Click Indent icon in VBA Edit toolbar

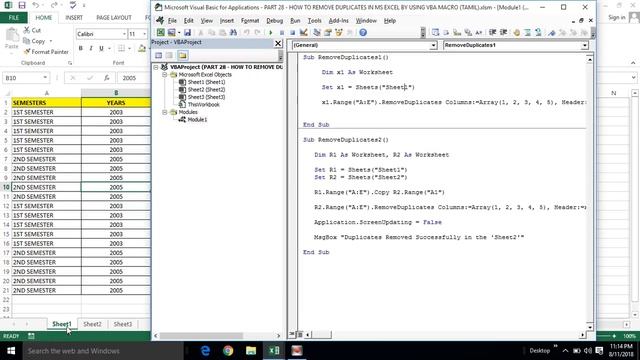(x=493, y=33)
